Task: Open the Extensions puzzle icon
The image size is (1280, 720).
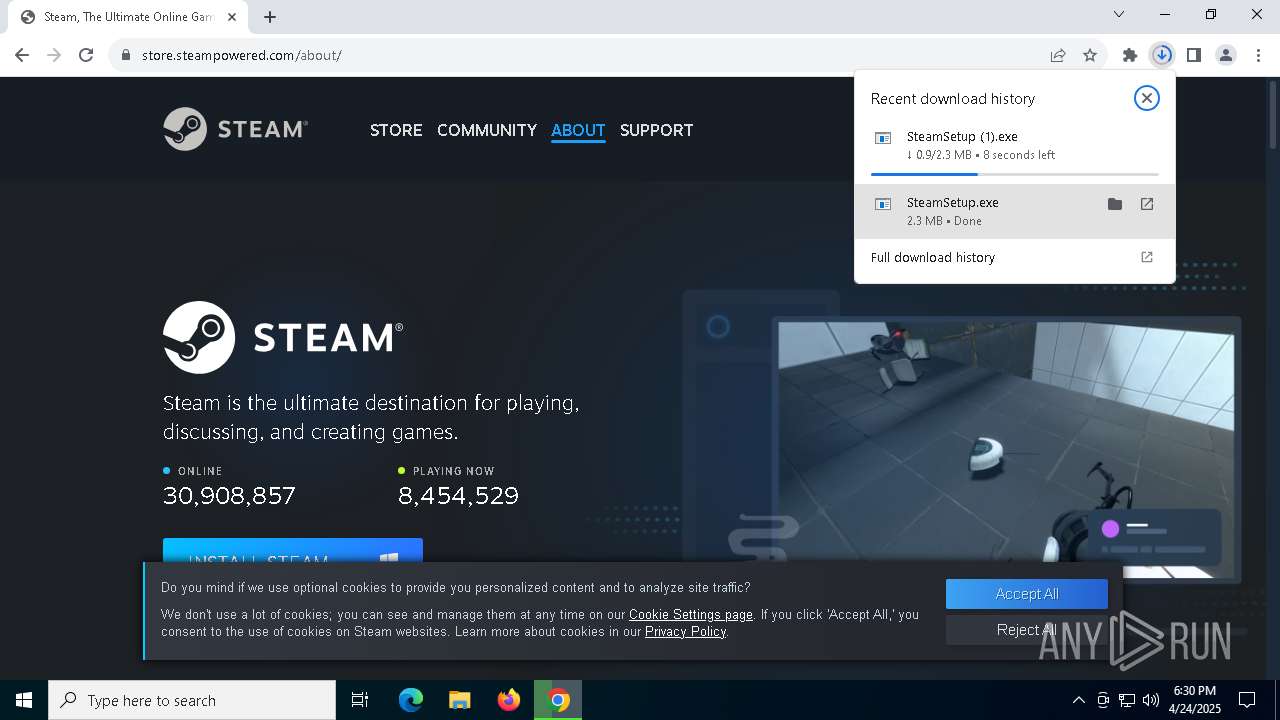Action: [x=1130, y=55]
